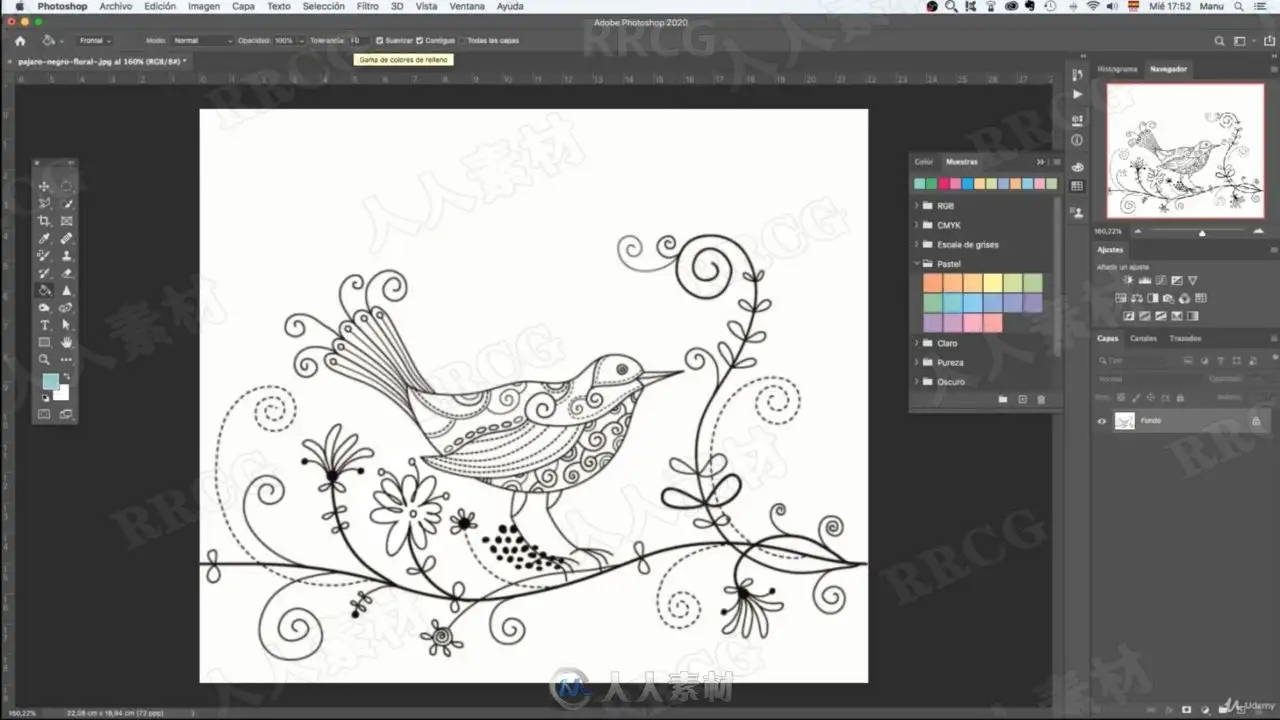Select the Hand tool

[x=66, y=342]
